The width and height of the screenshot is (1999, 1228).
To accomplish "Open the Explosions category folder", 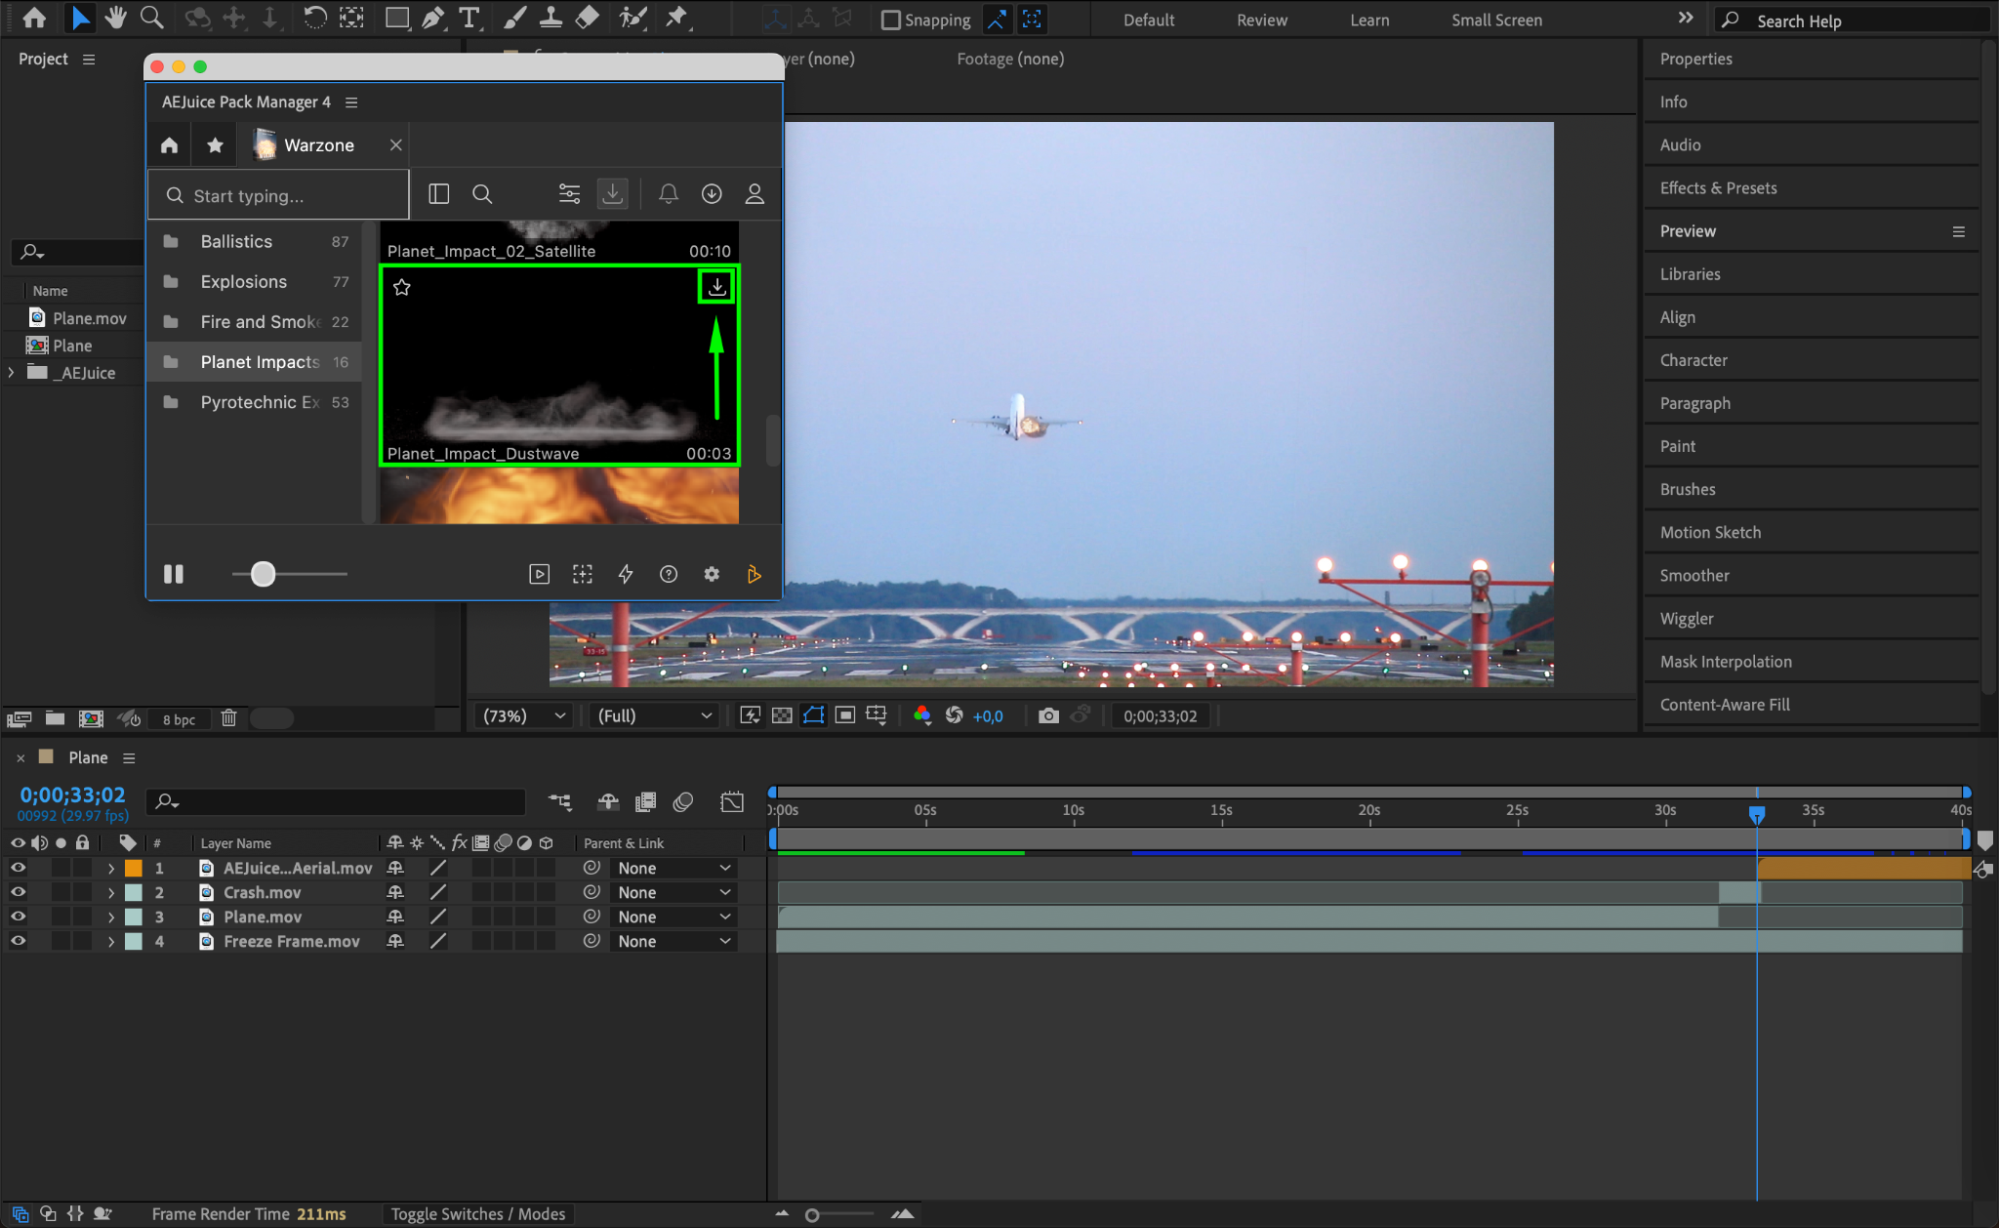I will (x=243, y=282).
